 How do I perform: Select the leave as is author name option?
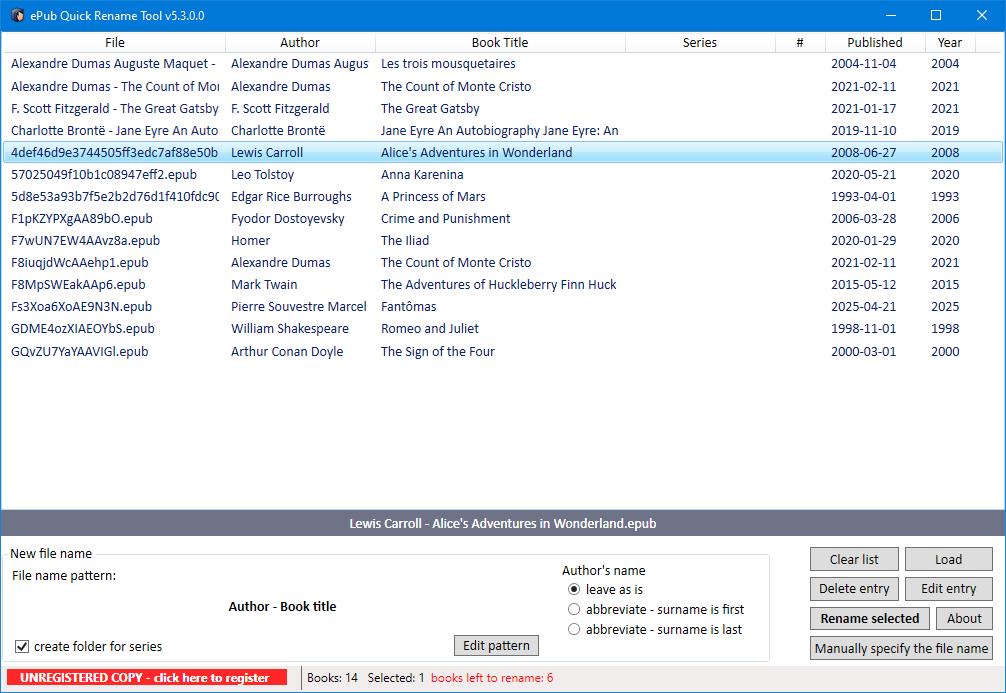point(574,588)
